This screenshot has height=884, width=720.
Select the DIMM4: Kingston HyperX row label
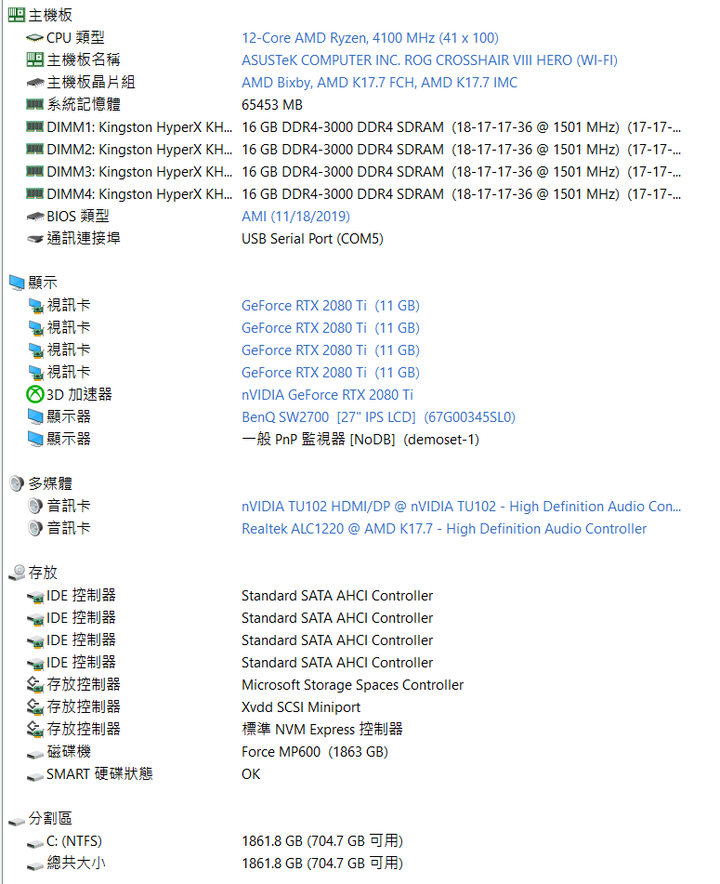click(139, 194)
